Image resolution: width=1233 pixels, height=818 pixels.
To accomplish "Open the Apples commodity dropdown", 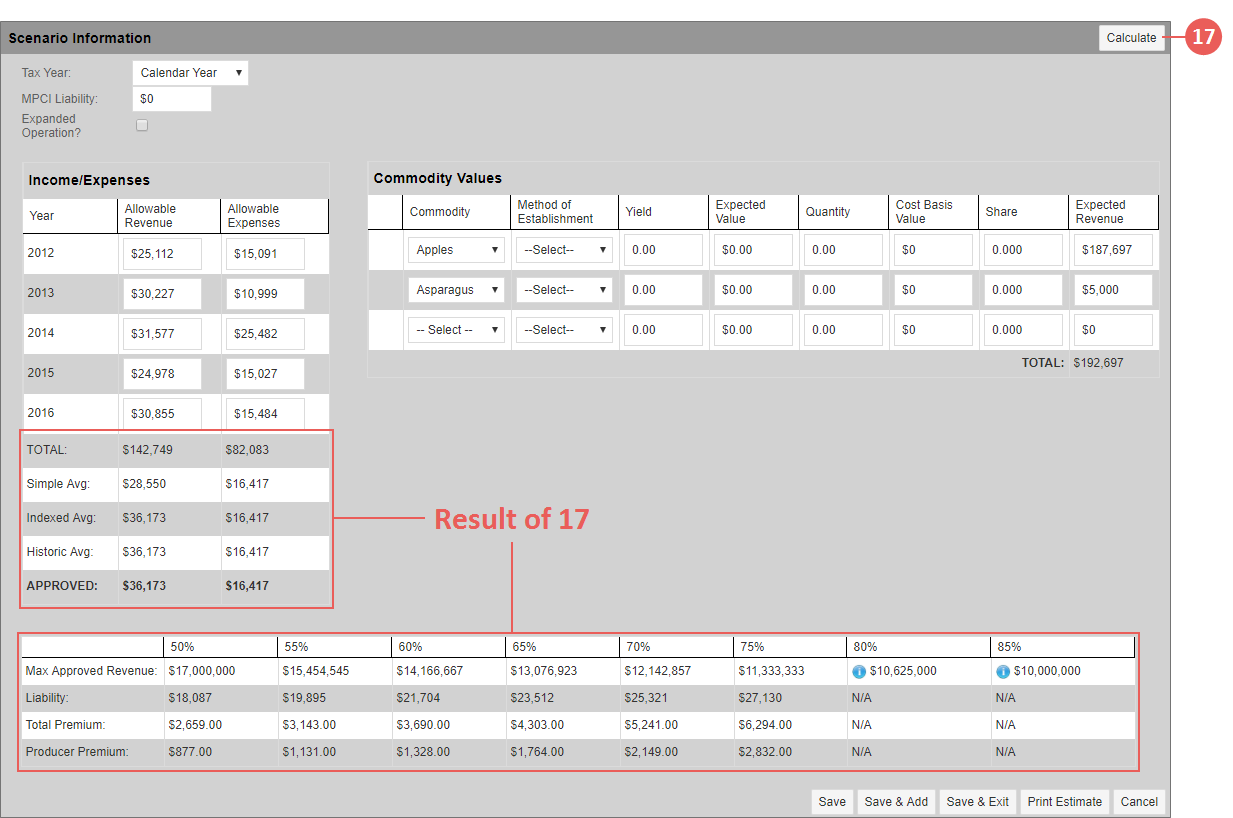I will point(456,249).
